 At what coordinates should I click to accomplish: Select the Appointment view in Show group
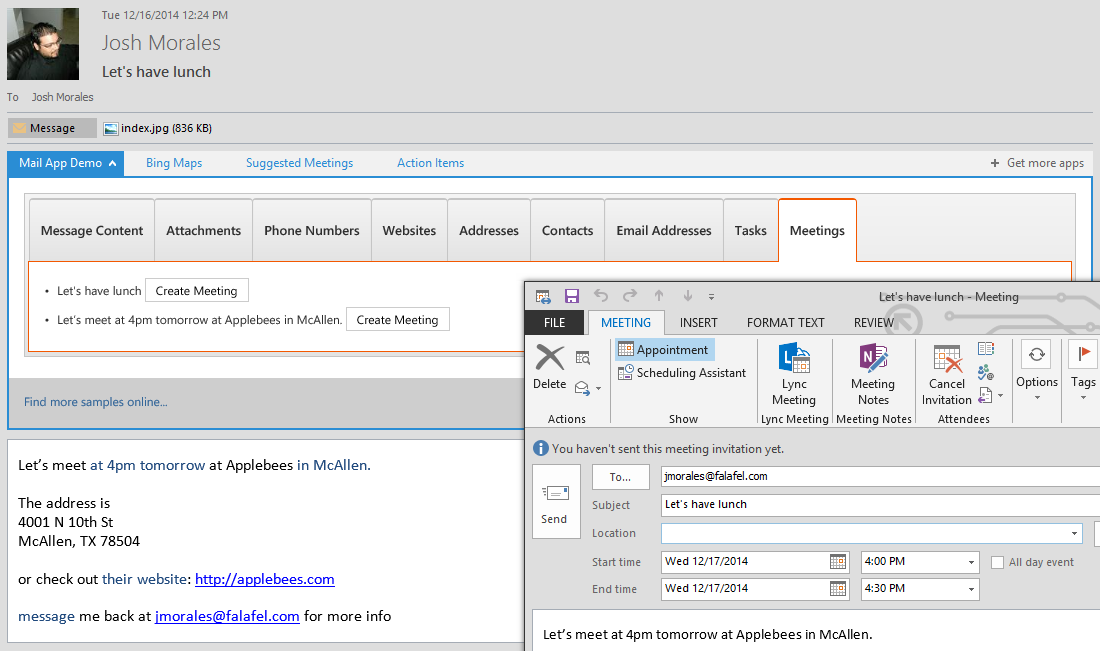click(x=663, y=349)
